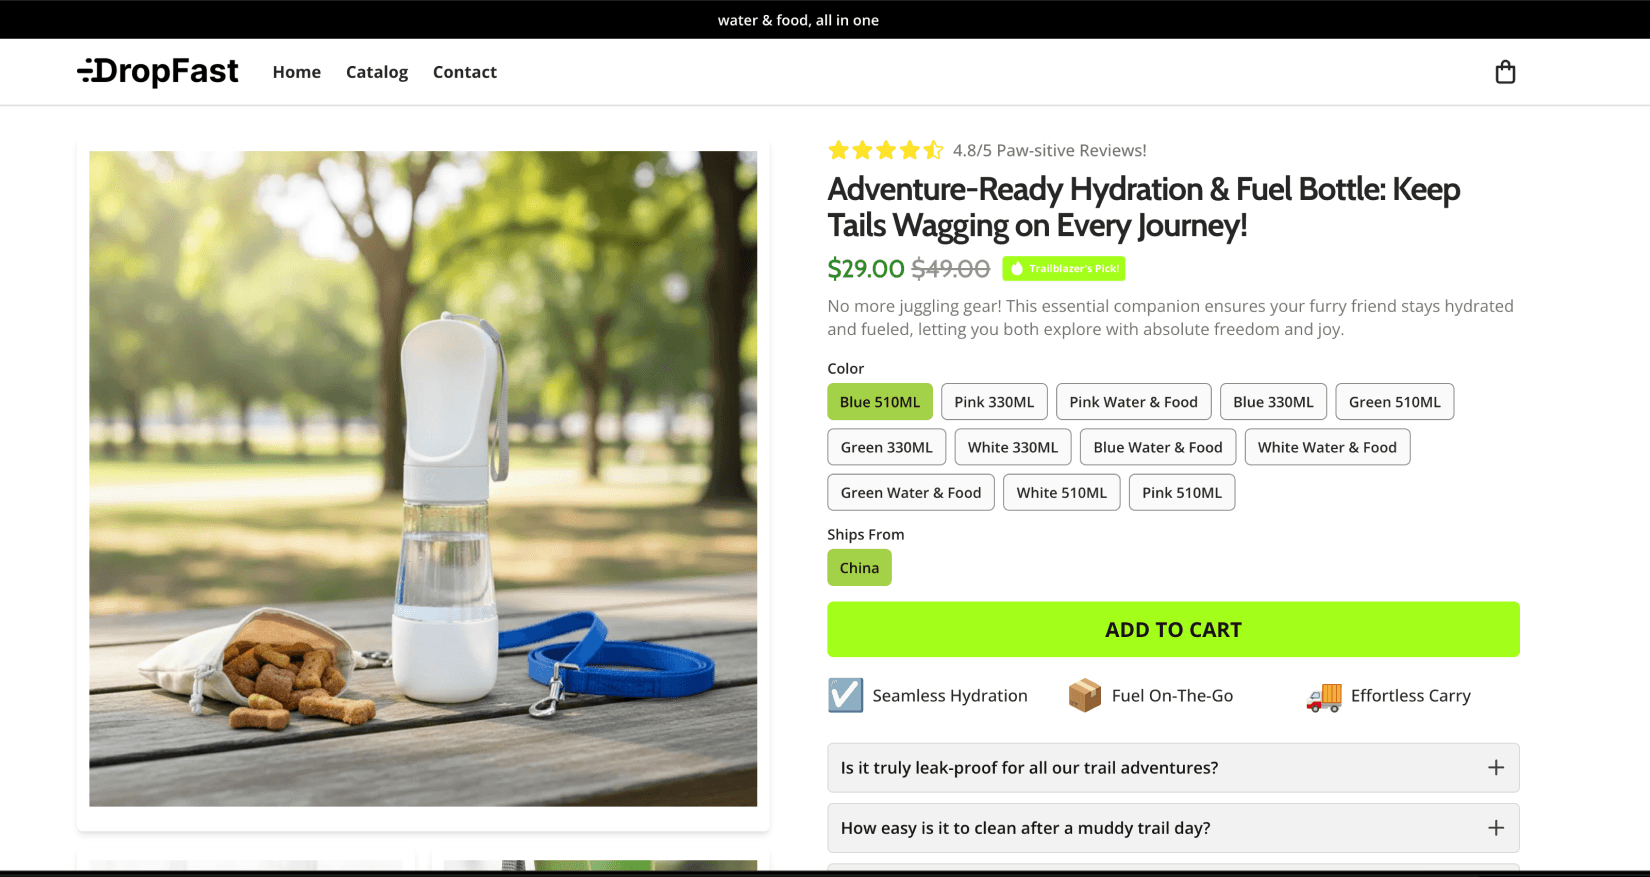Screen dimensions: 1650x877
Task: Select the Blue 510ML highlighted swatch
Action: click(879, 401)
